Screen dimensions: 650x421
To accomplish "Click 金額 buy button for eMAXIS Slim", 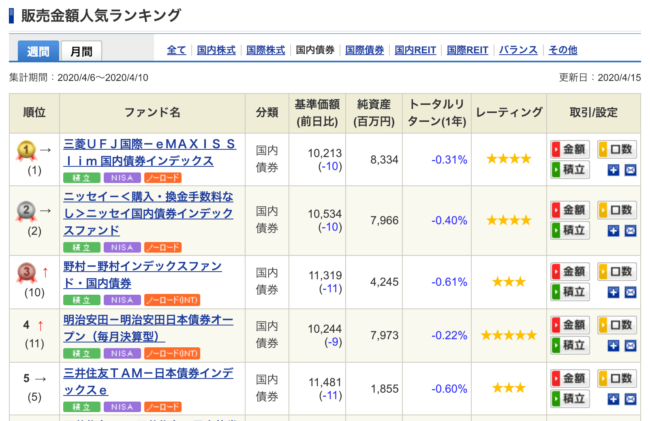I will point(569,150).
